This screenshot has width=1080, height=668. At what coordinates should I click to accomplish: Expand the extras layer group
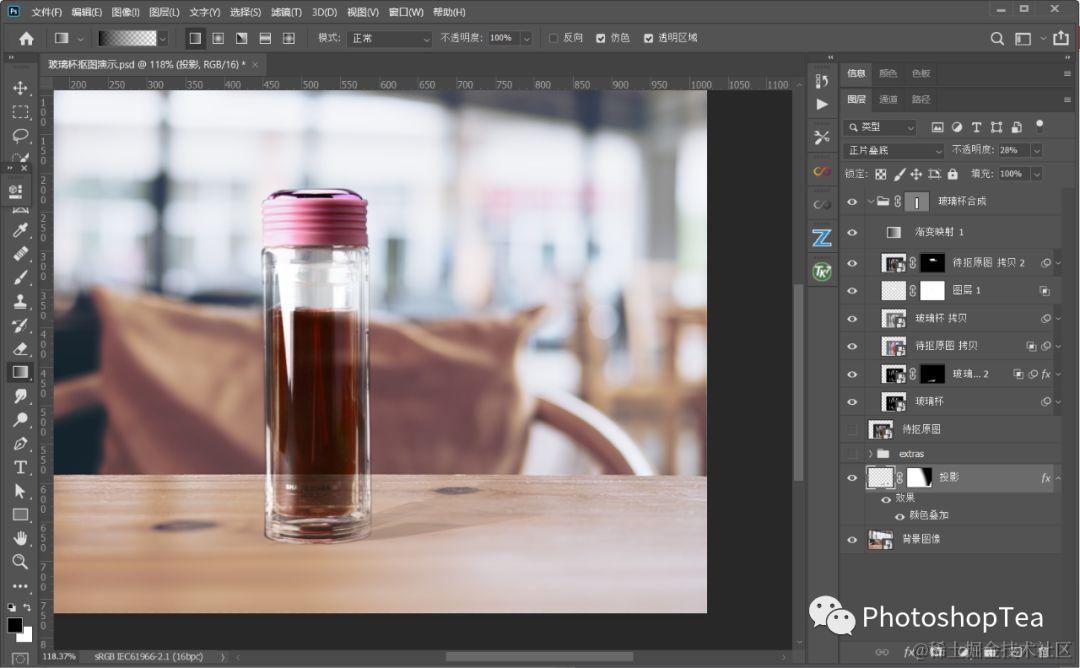[871, 454]
